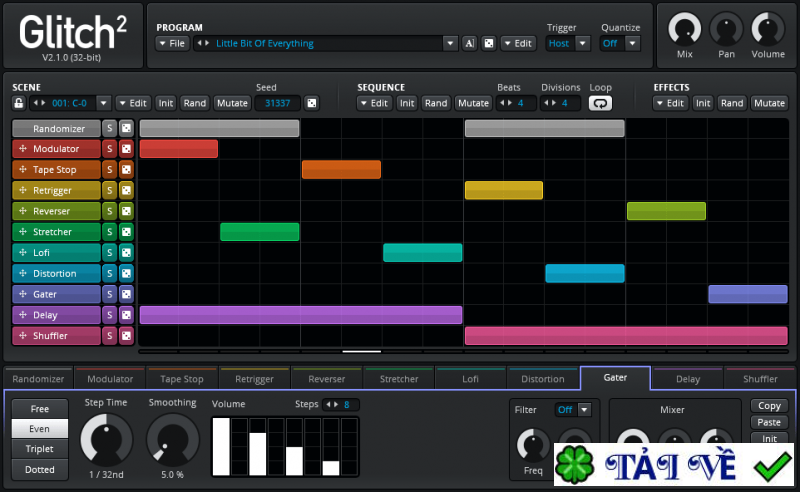The image size is (800, 492).
Task: Open the Randomizer tab
Action: [38, 379]
